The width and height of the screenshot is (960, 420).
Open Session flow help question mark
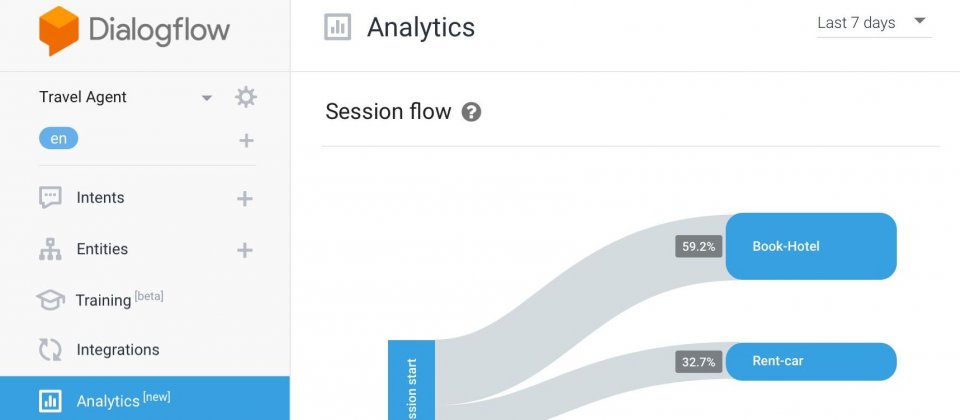pos(471,112)
